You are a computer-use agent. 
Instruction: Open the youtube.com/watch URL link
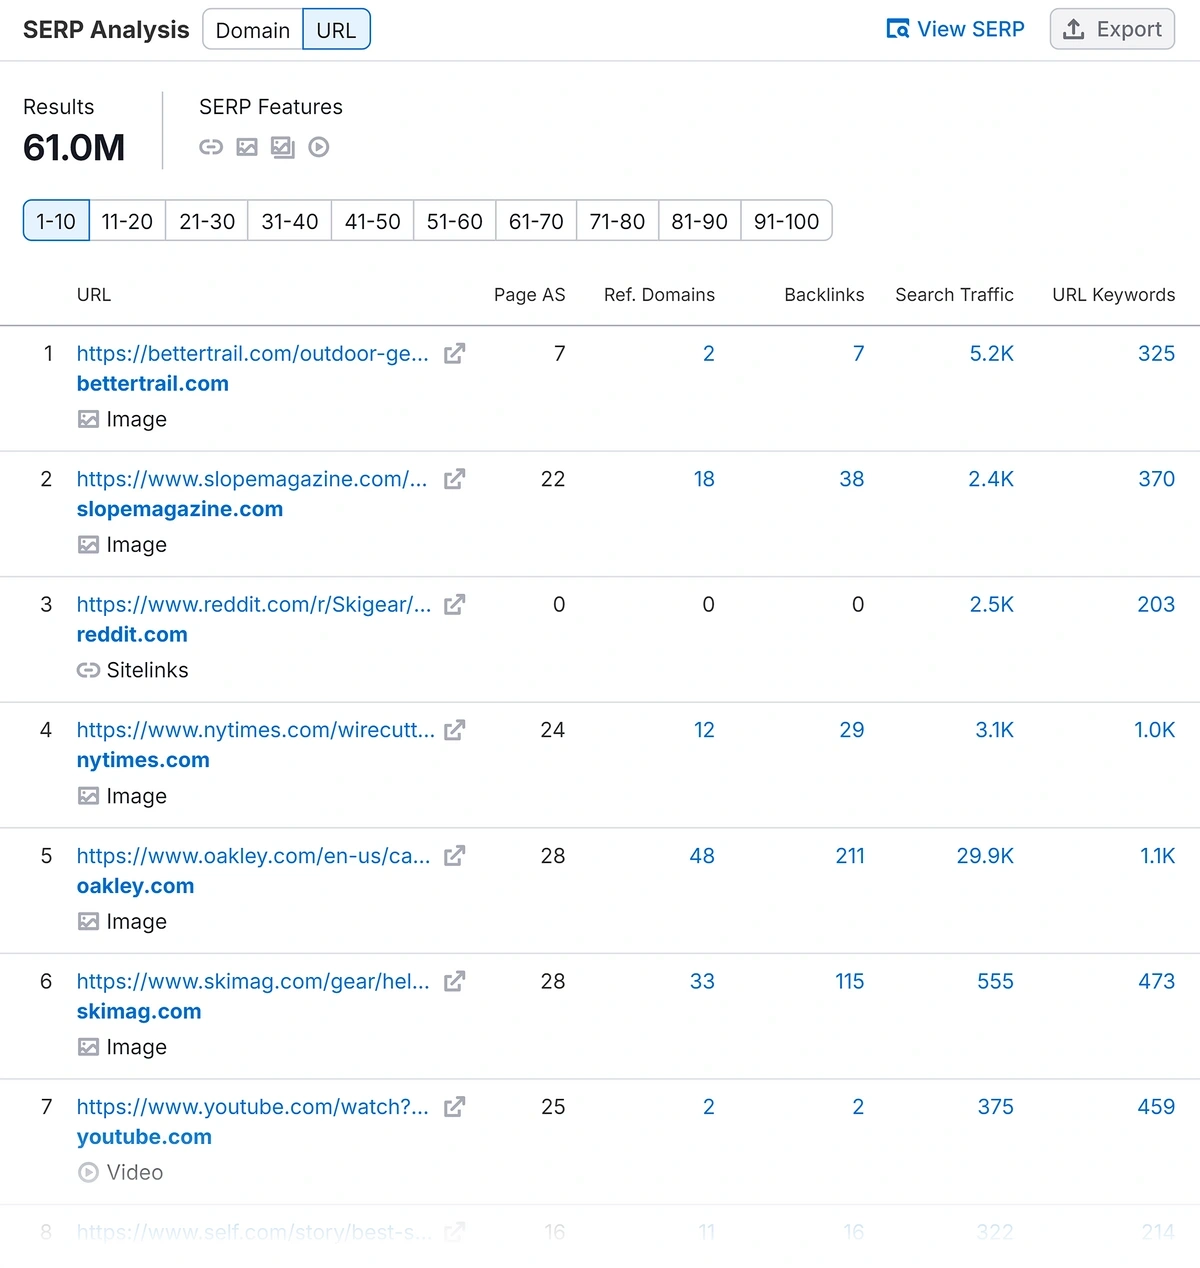pos(253,1107)
